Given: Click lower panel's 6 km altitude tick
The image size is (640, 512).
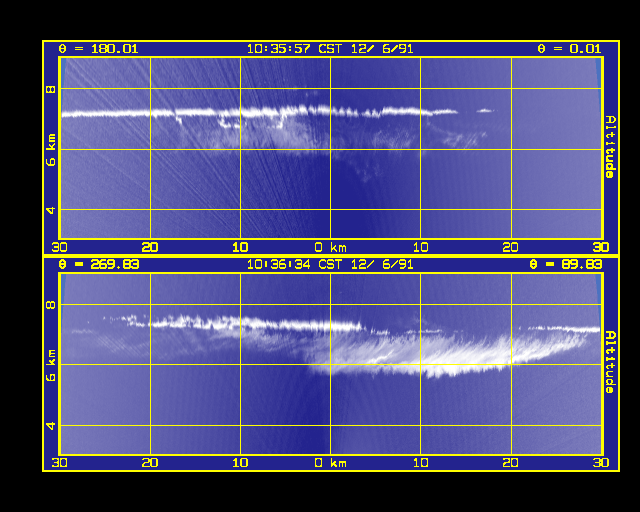Looking at the screenshot, I should point(51,365).
